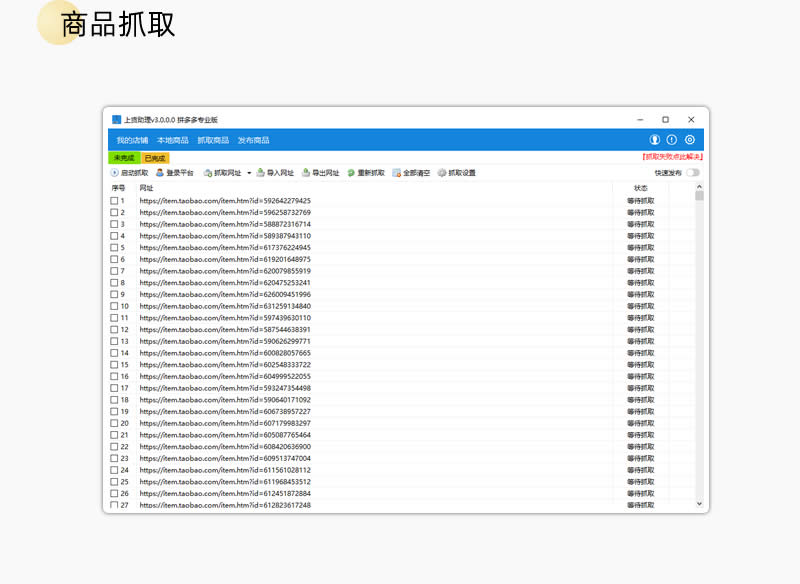This screenshot has width=800, height=584.
Task: Open the settings ring icon in blue bar
Action: pos(690,140)
